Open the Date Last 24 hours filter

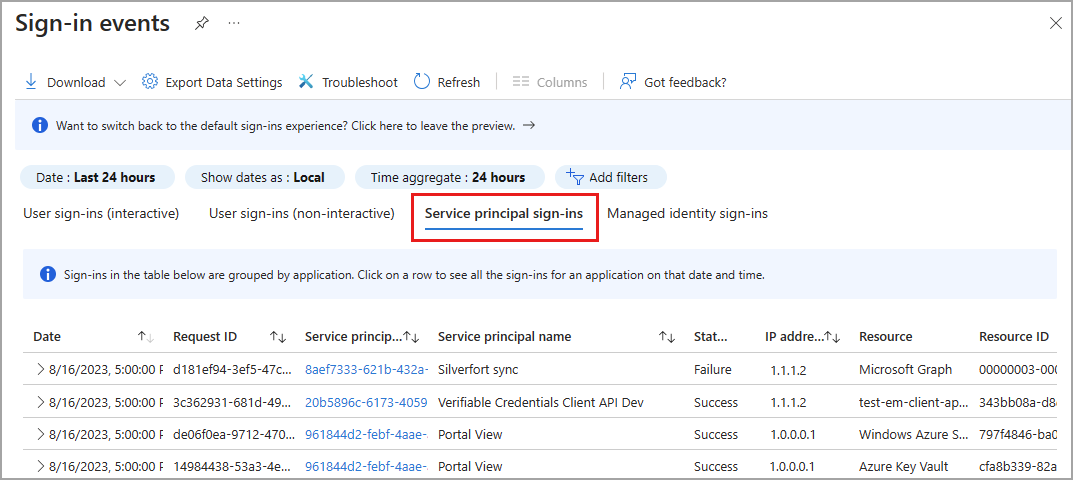(96, 177)
